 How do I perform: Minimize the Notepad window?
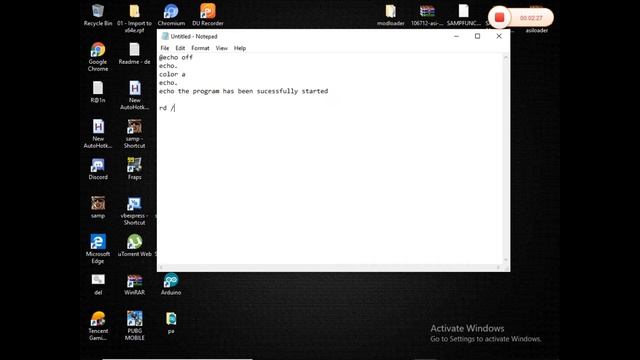point(456,36)
